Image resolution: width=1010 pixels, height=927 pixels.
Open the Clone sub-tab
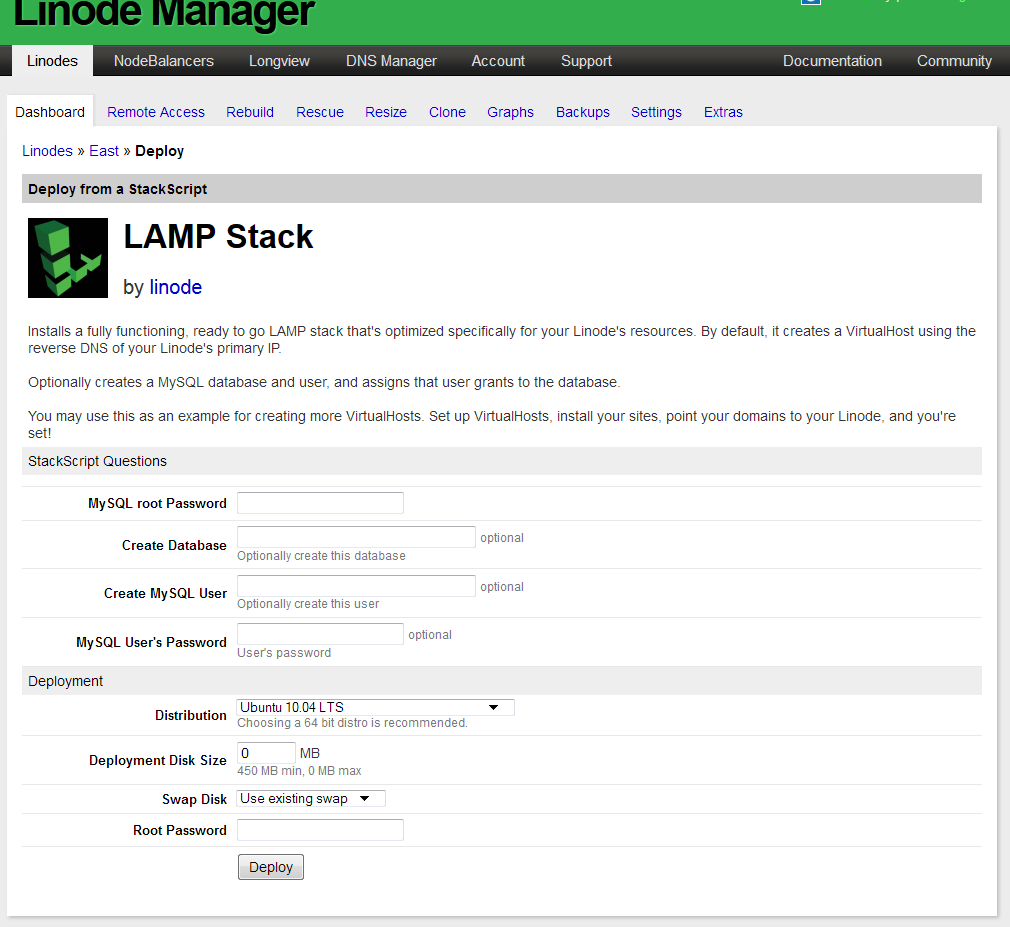[447, 111]
